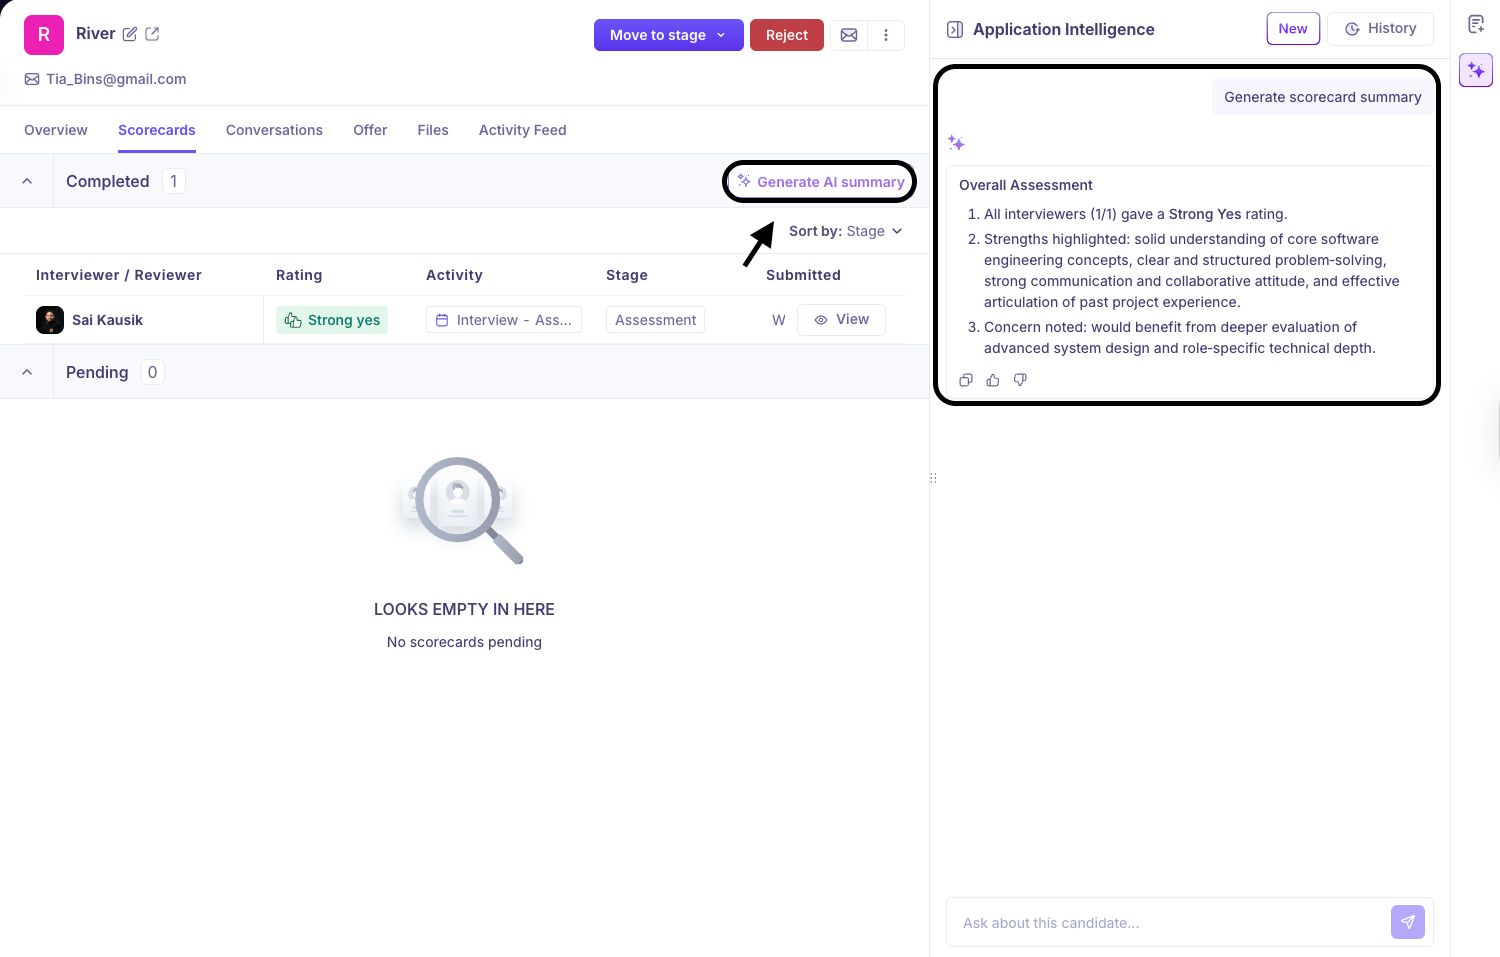This screenshot has width=1500, height=957.
Task: Send the candidate question message
Action: (1407, 922)
